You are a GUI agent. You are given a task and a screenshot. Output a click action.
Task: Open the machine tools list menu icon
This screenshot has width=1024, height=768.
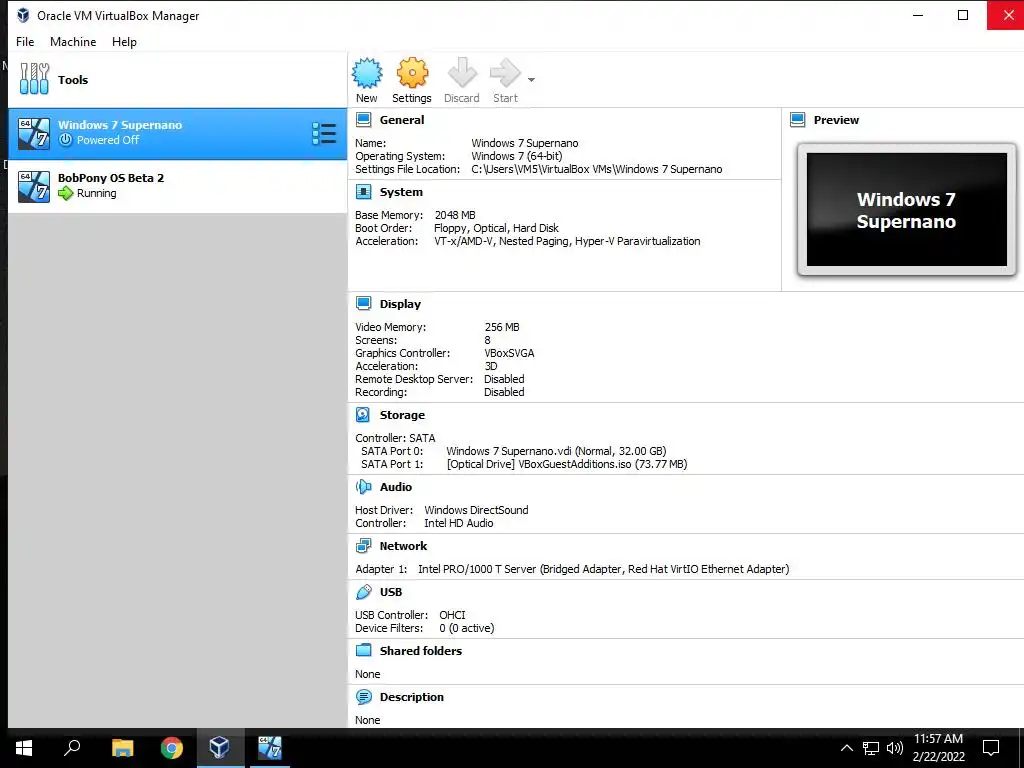click(x=324, y=134)
